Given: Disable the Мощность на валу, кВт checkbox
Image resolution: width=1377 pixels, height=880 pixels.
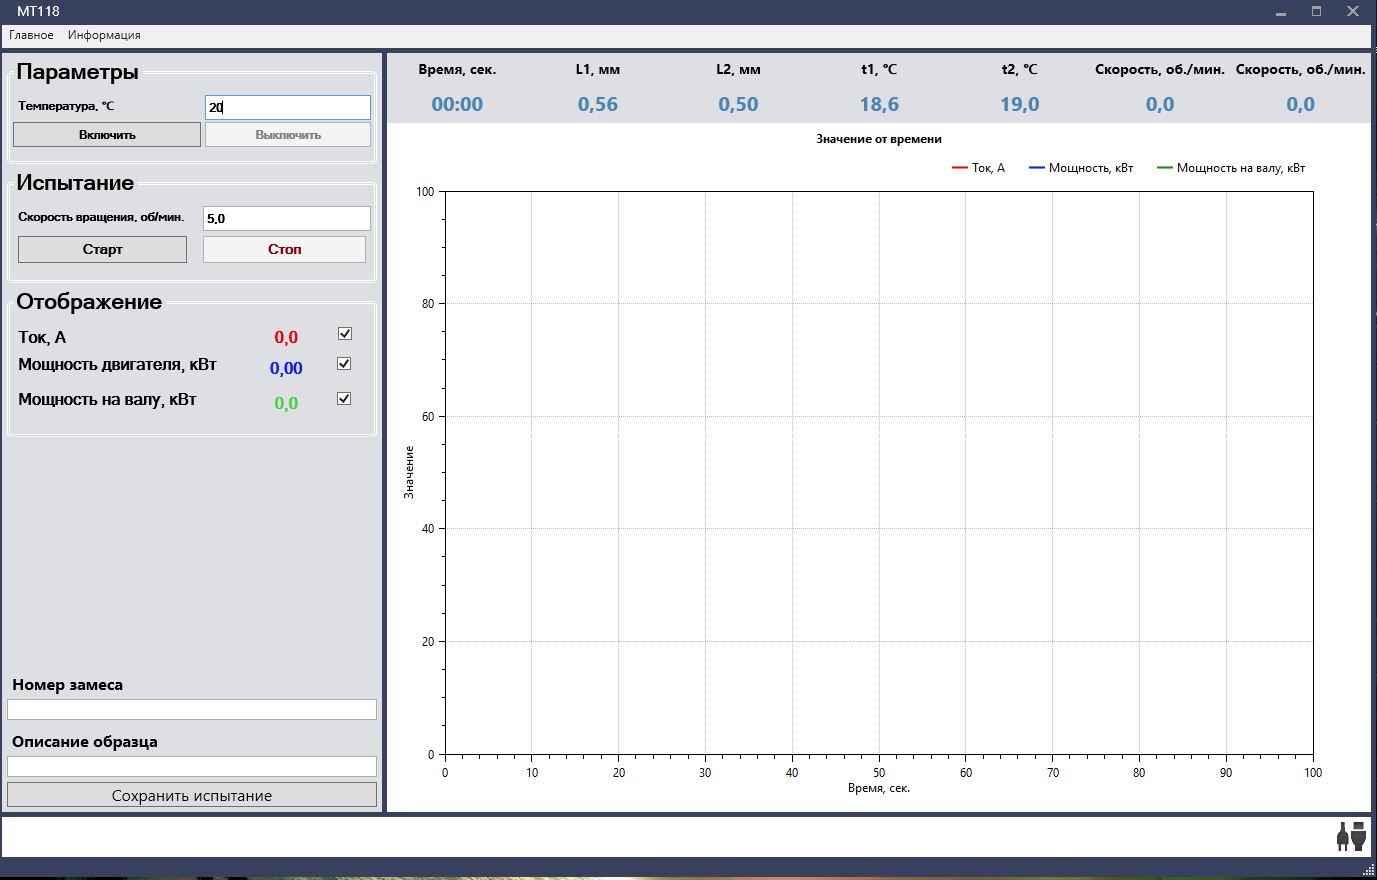Looking at the screenshot, I should tap(344, 399).
